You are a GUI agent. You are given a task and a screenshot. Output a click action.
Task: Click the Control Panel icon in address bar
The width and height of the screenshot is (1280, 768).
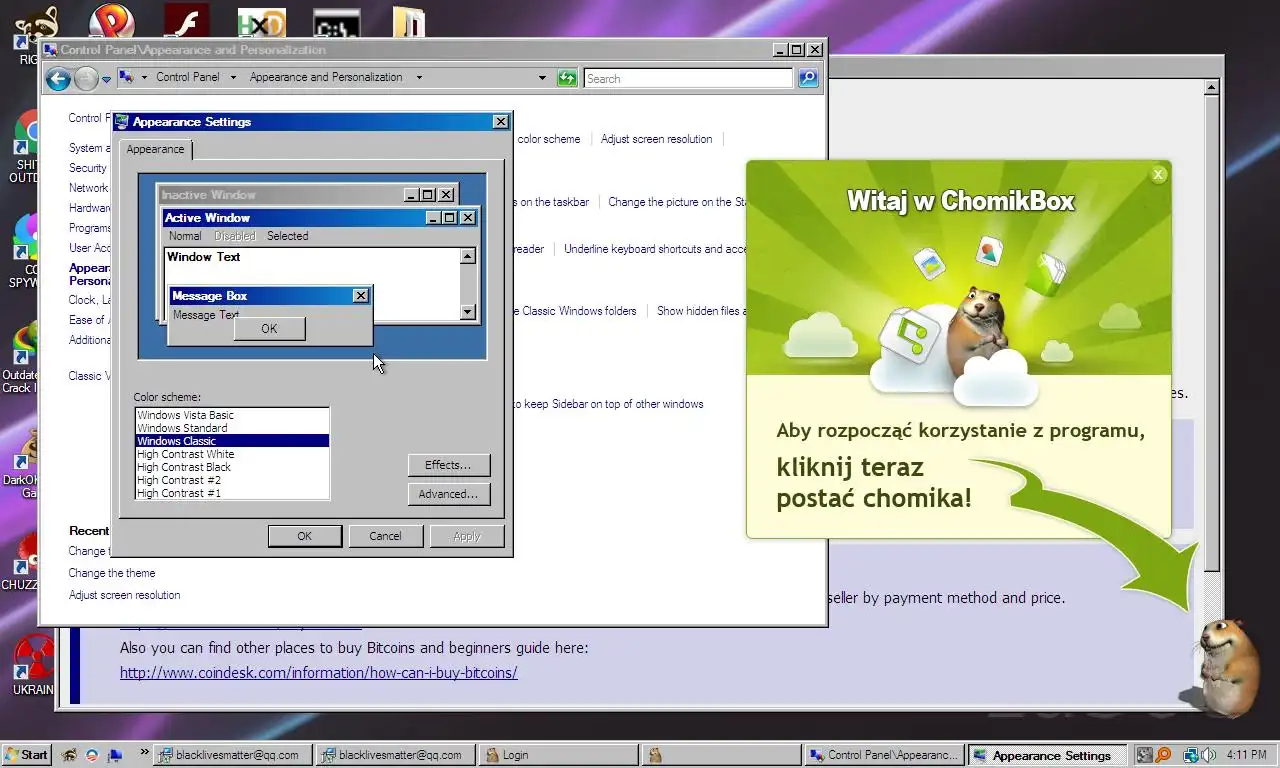pyautogui.click(x=126, y=77)
